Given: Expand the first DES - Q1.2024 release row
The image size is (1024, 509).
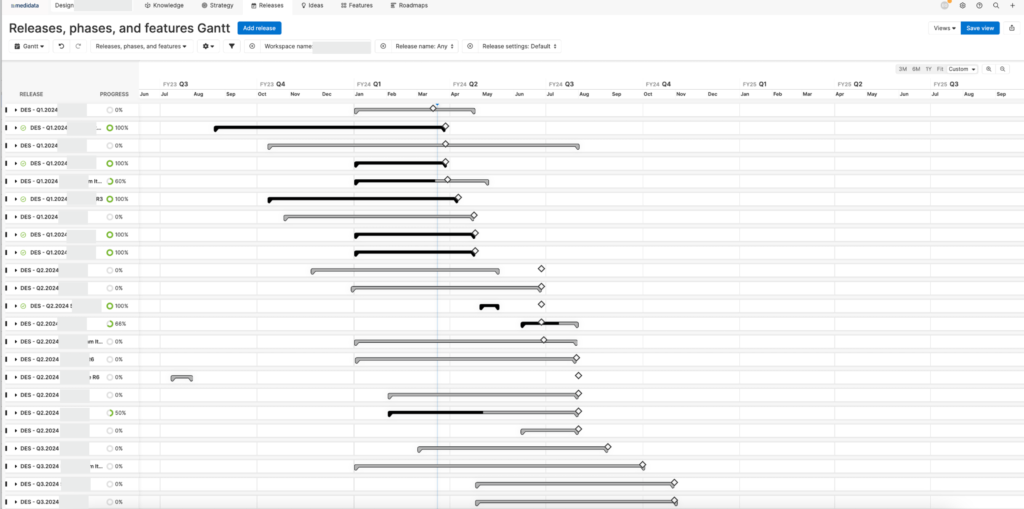Looking at the screenshot, I should (16, 110).
